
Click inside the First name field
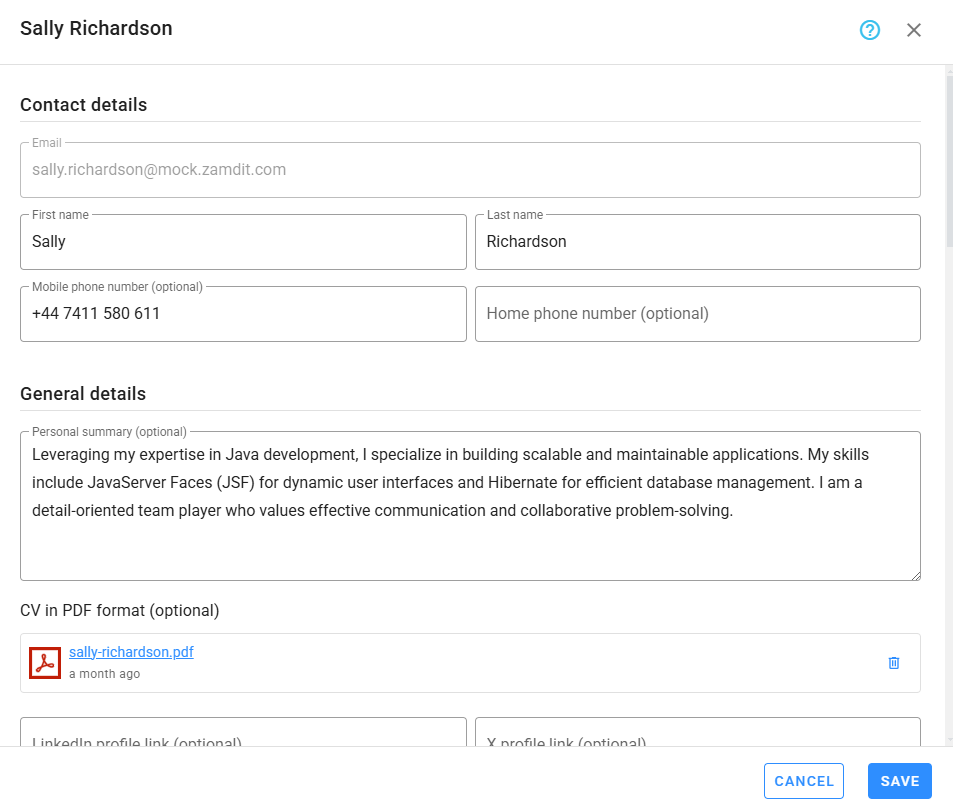pos(243,241)
